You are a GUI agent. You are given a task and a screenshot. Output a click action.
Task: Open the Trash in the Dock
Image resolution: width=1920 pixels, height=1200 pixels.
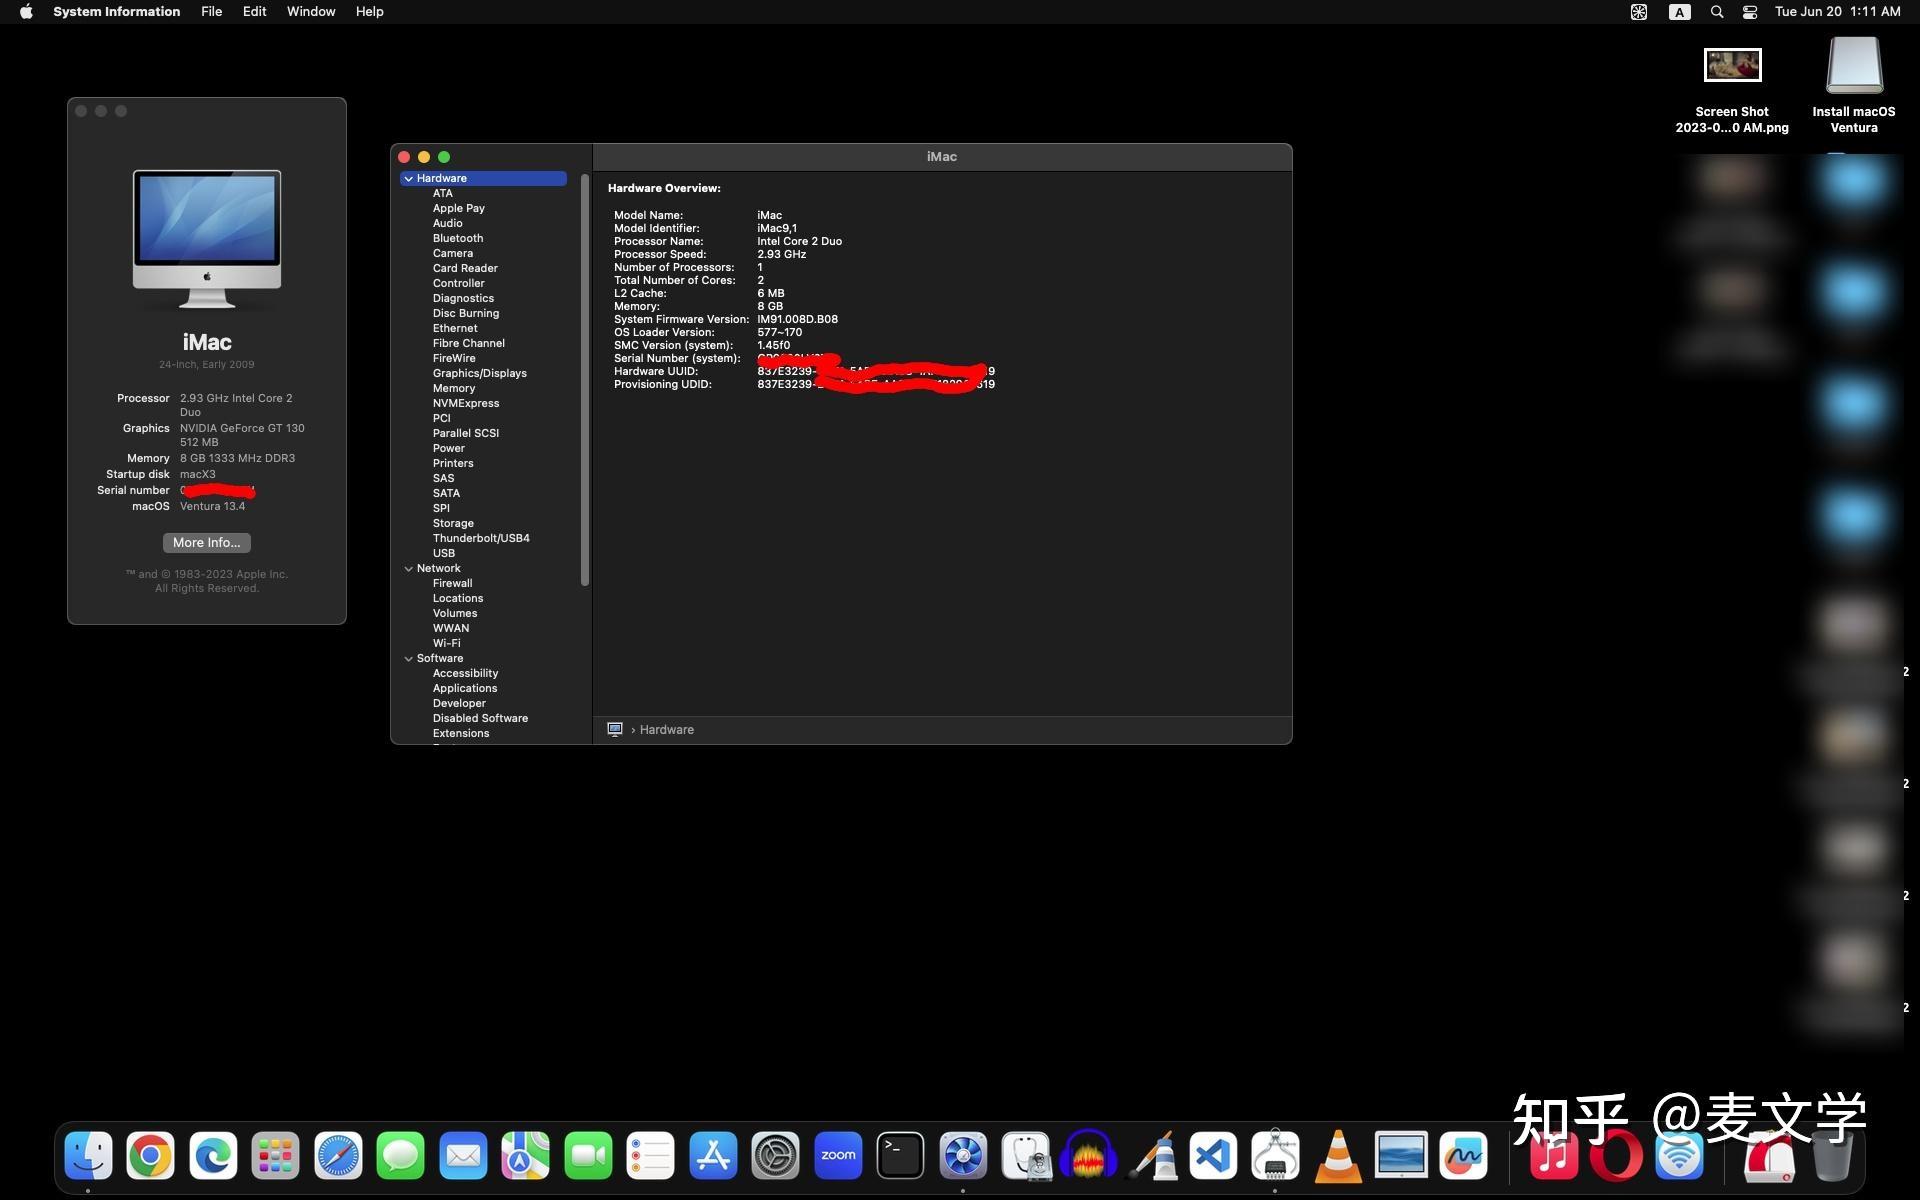1832,1156
